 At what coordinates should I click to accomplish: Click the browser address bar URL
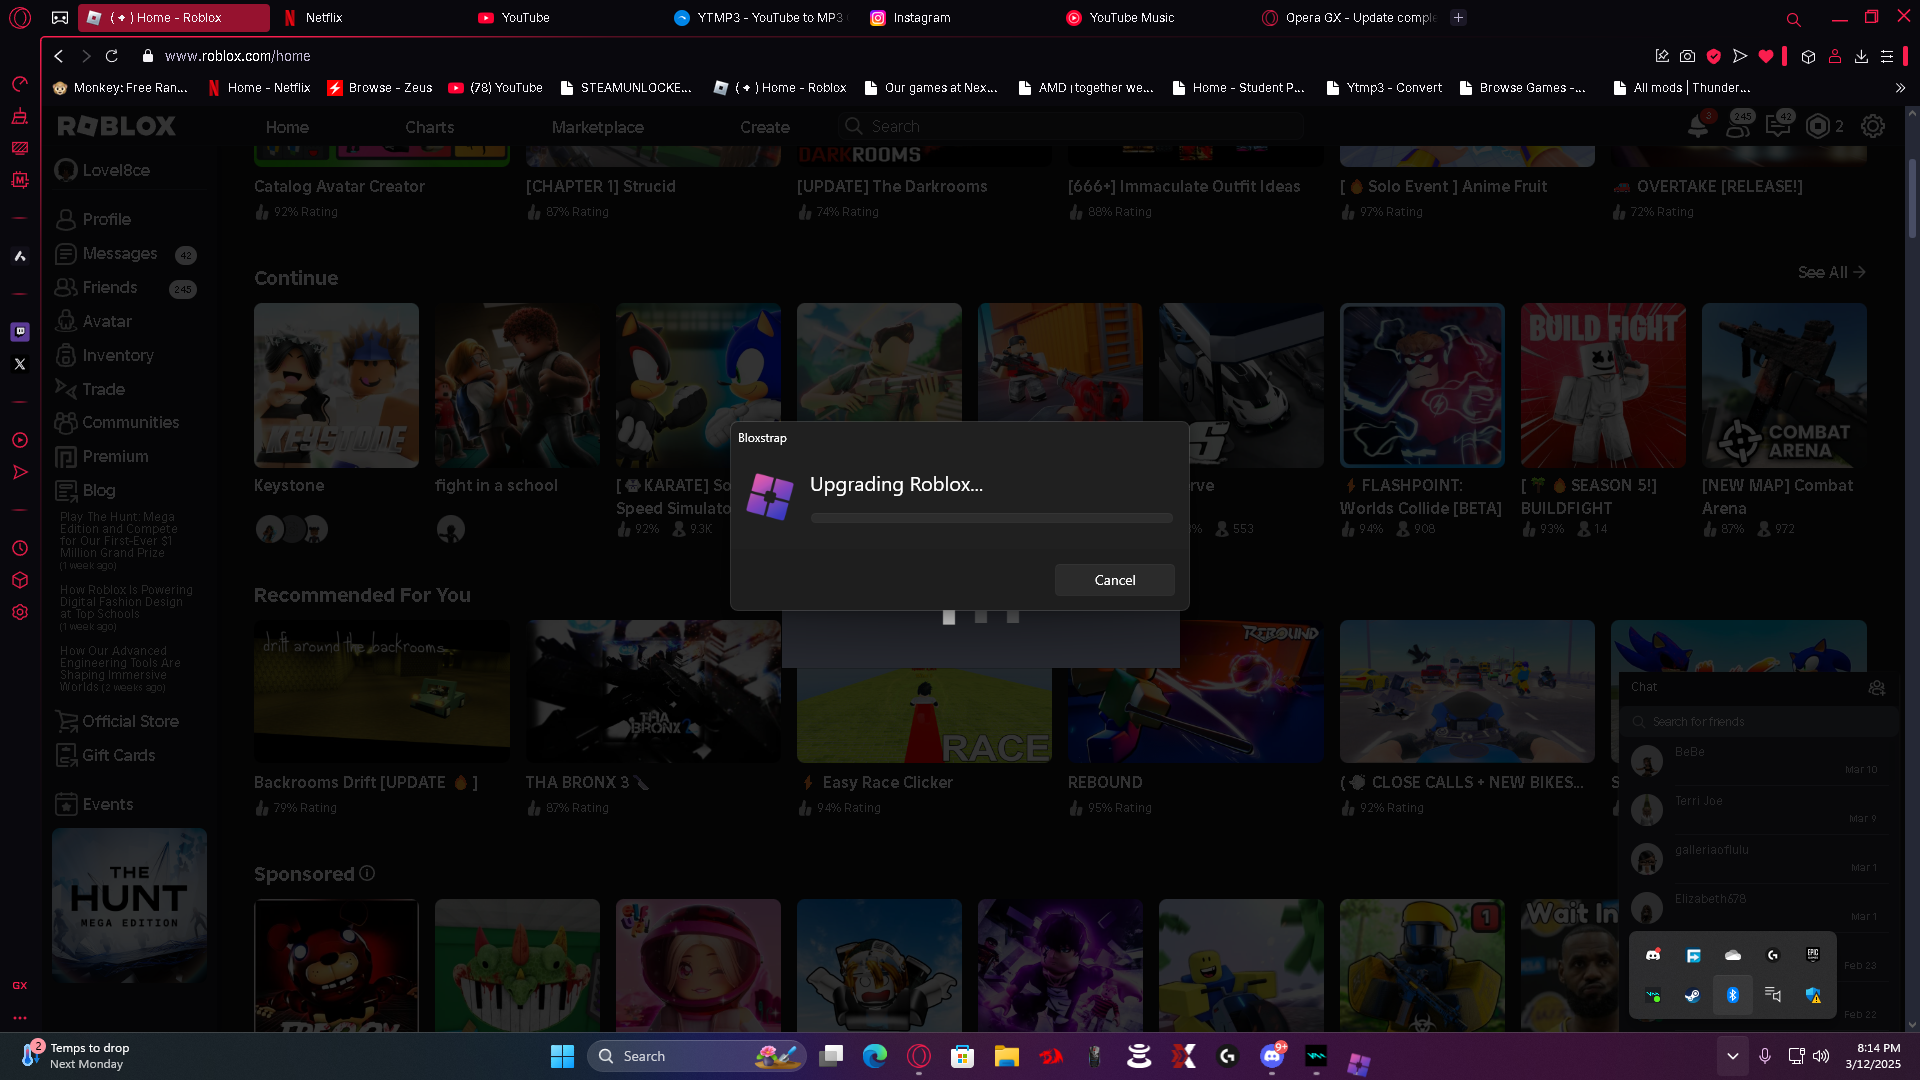pyautogui.click(x=238, y=56)
